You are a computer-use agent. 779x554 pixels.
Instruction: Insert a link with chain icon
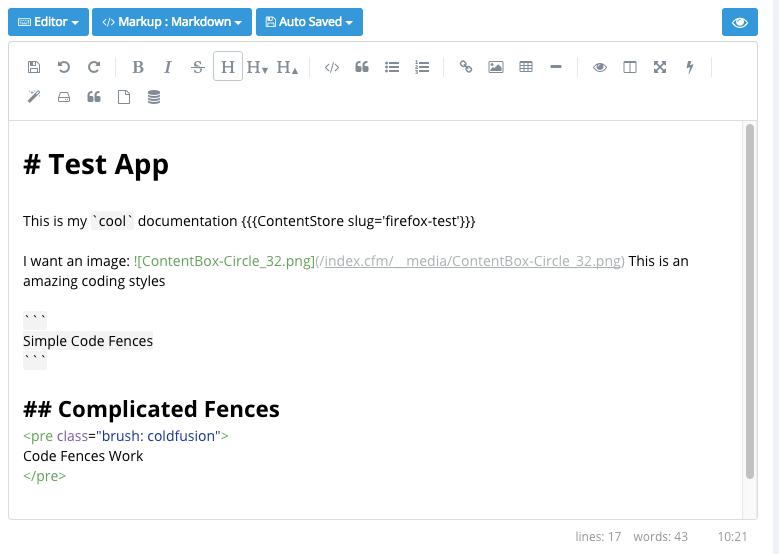tap(465, 67)
